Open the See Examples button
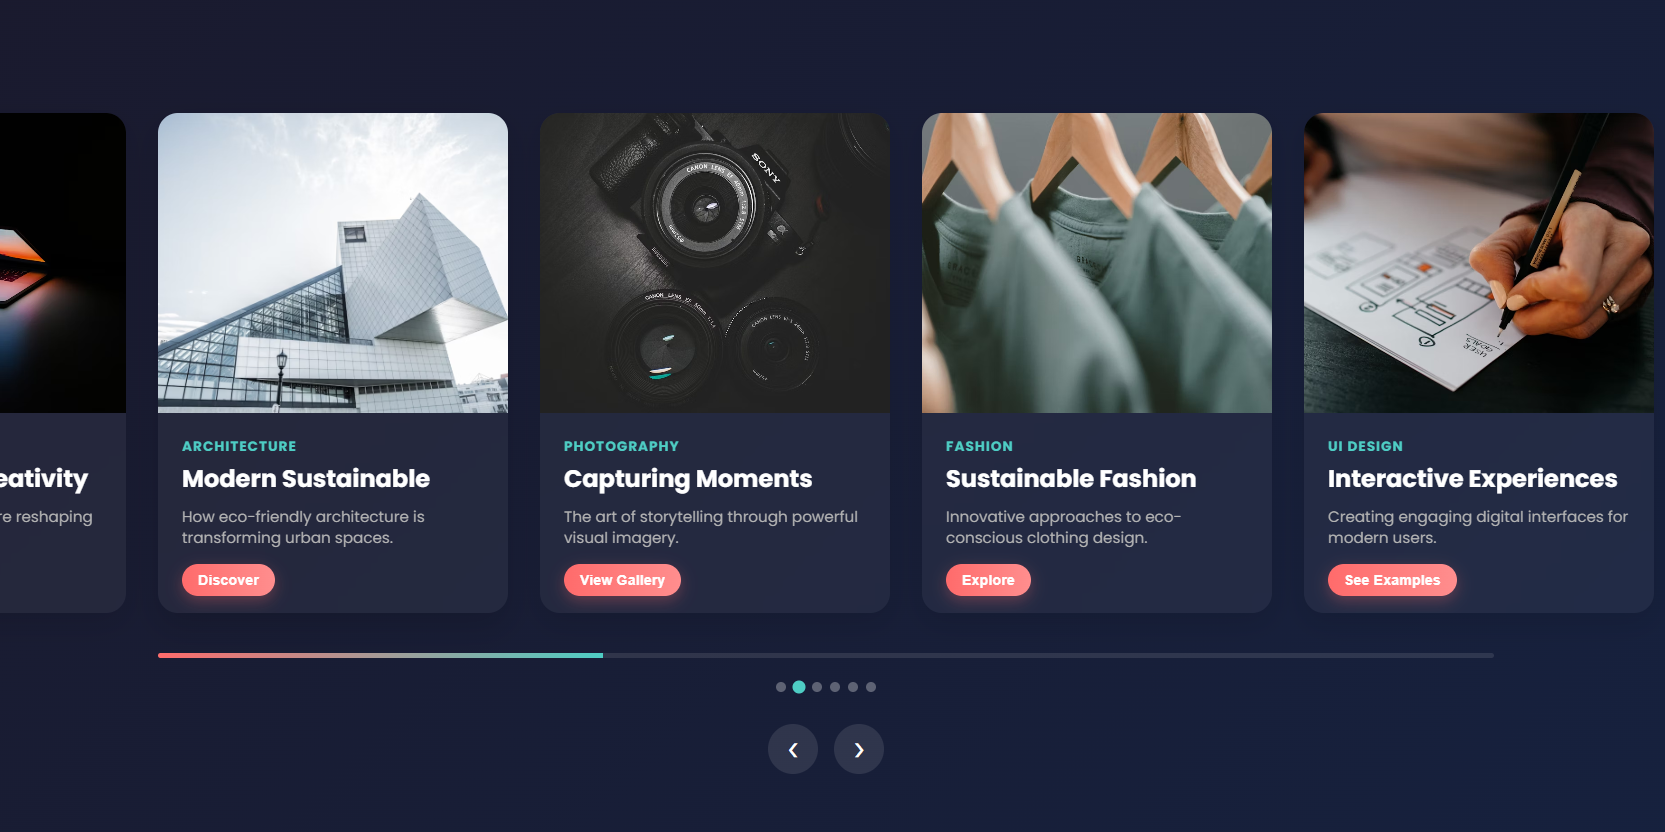The height and width of the screenshot is (832, 1665). (x=1392, y=580)
